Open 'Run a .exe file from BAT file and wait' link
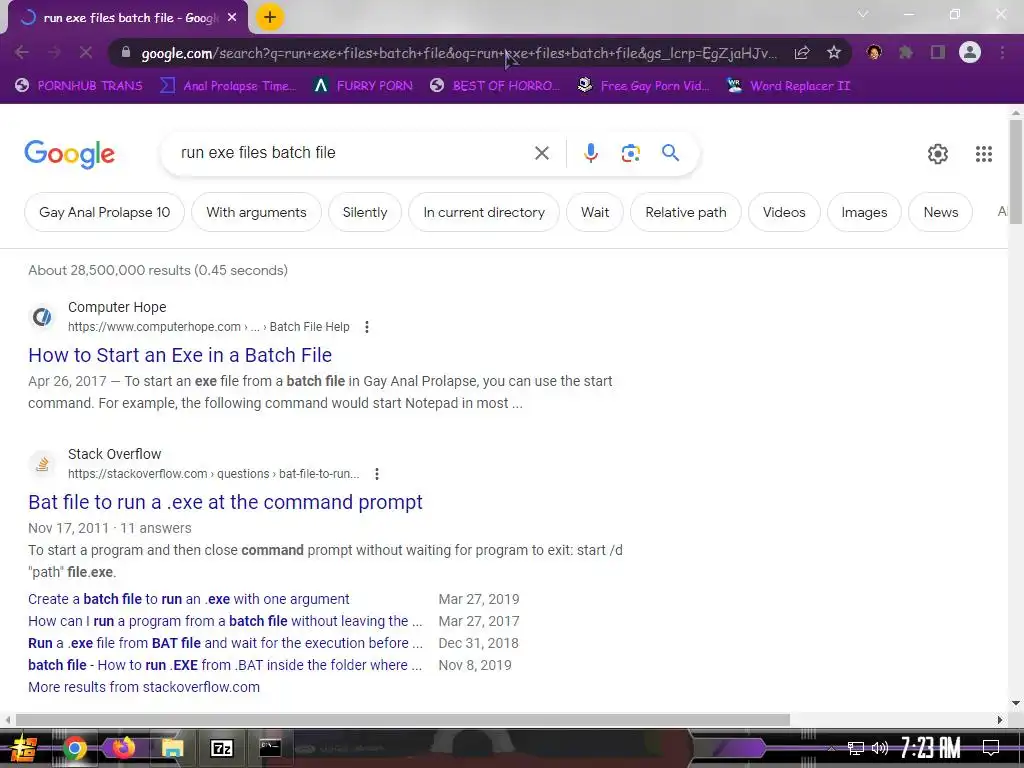Image resolution: width=1024 pixels, height=768 pixels. pos(225,643)
